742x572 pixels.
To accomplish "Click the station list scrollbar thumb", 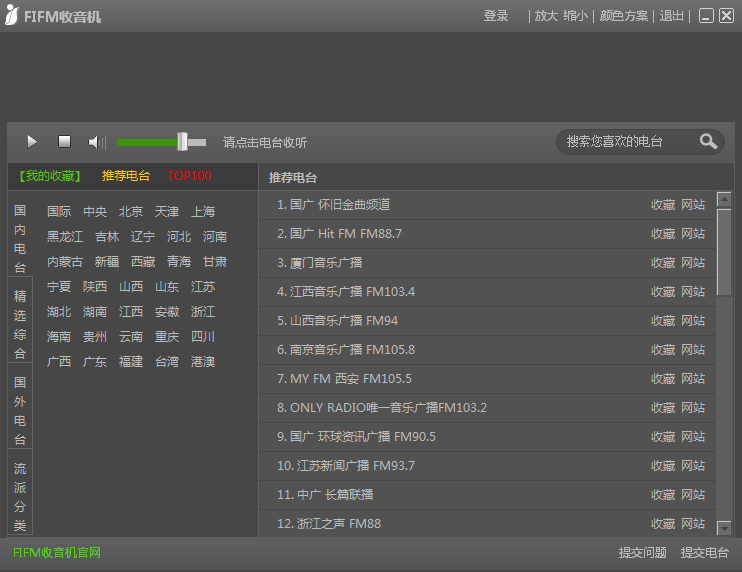I will [x=724, y=252].
